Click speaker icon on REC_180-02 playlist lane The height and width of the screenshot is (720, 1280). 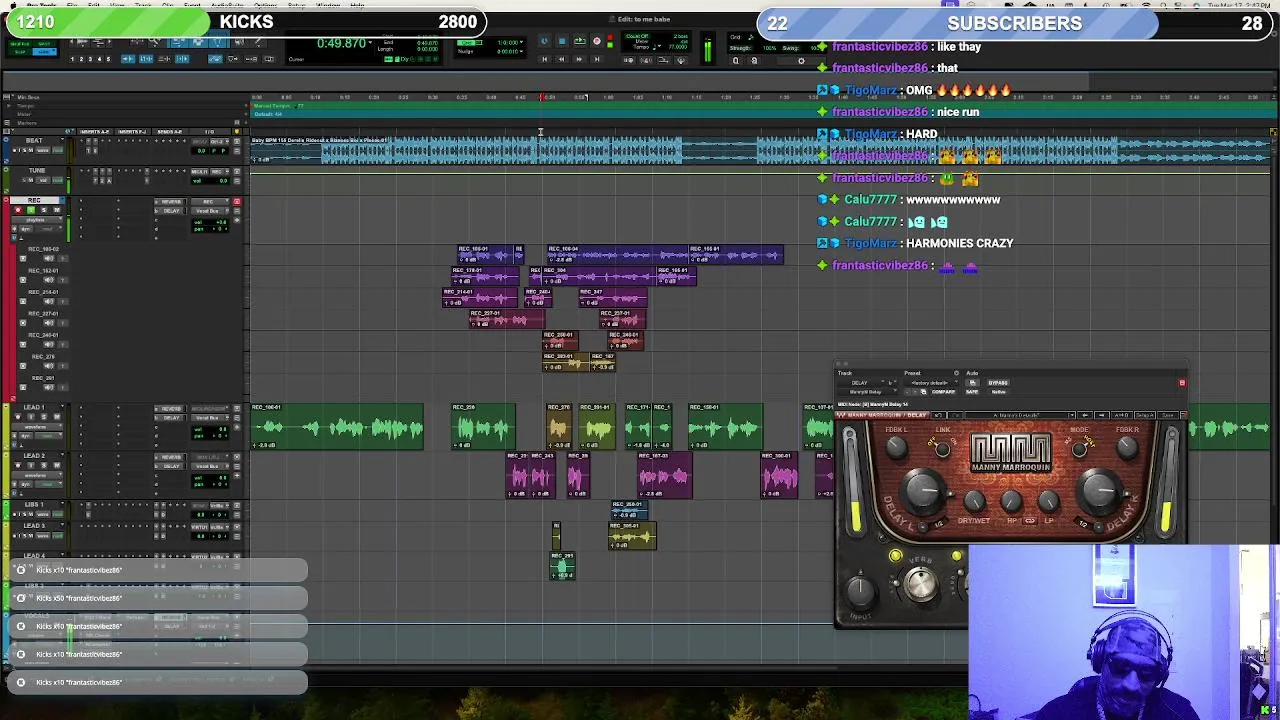coord(49,258)
